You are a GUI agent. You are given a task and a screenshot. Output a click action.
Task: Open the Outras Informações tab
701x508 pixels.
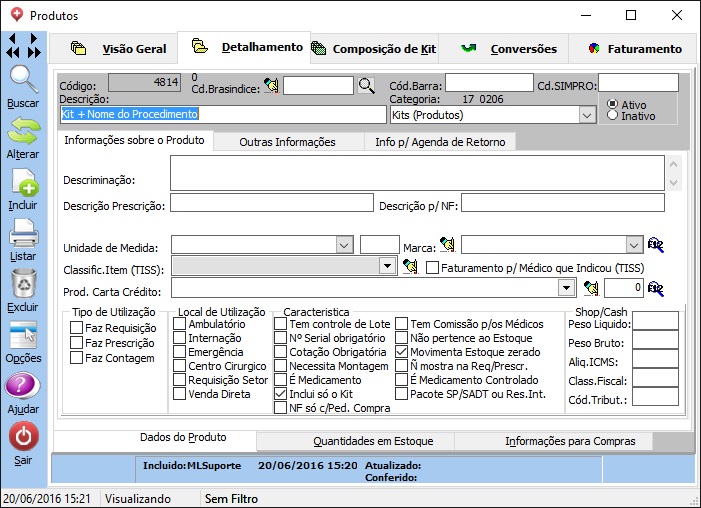[287, 142]
